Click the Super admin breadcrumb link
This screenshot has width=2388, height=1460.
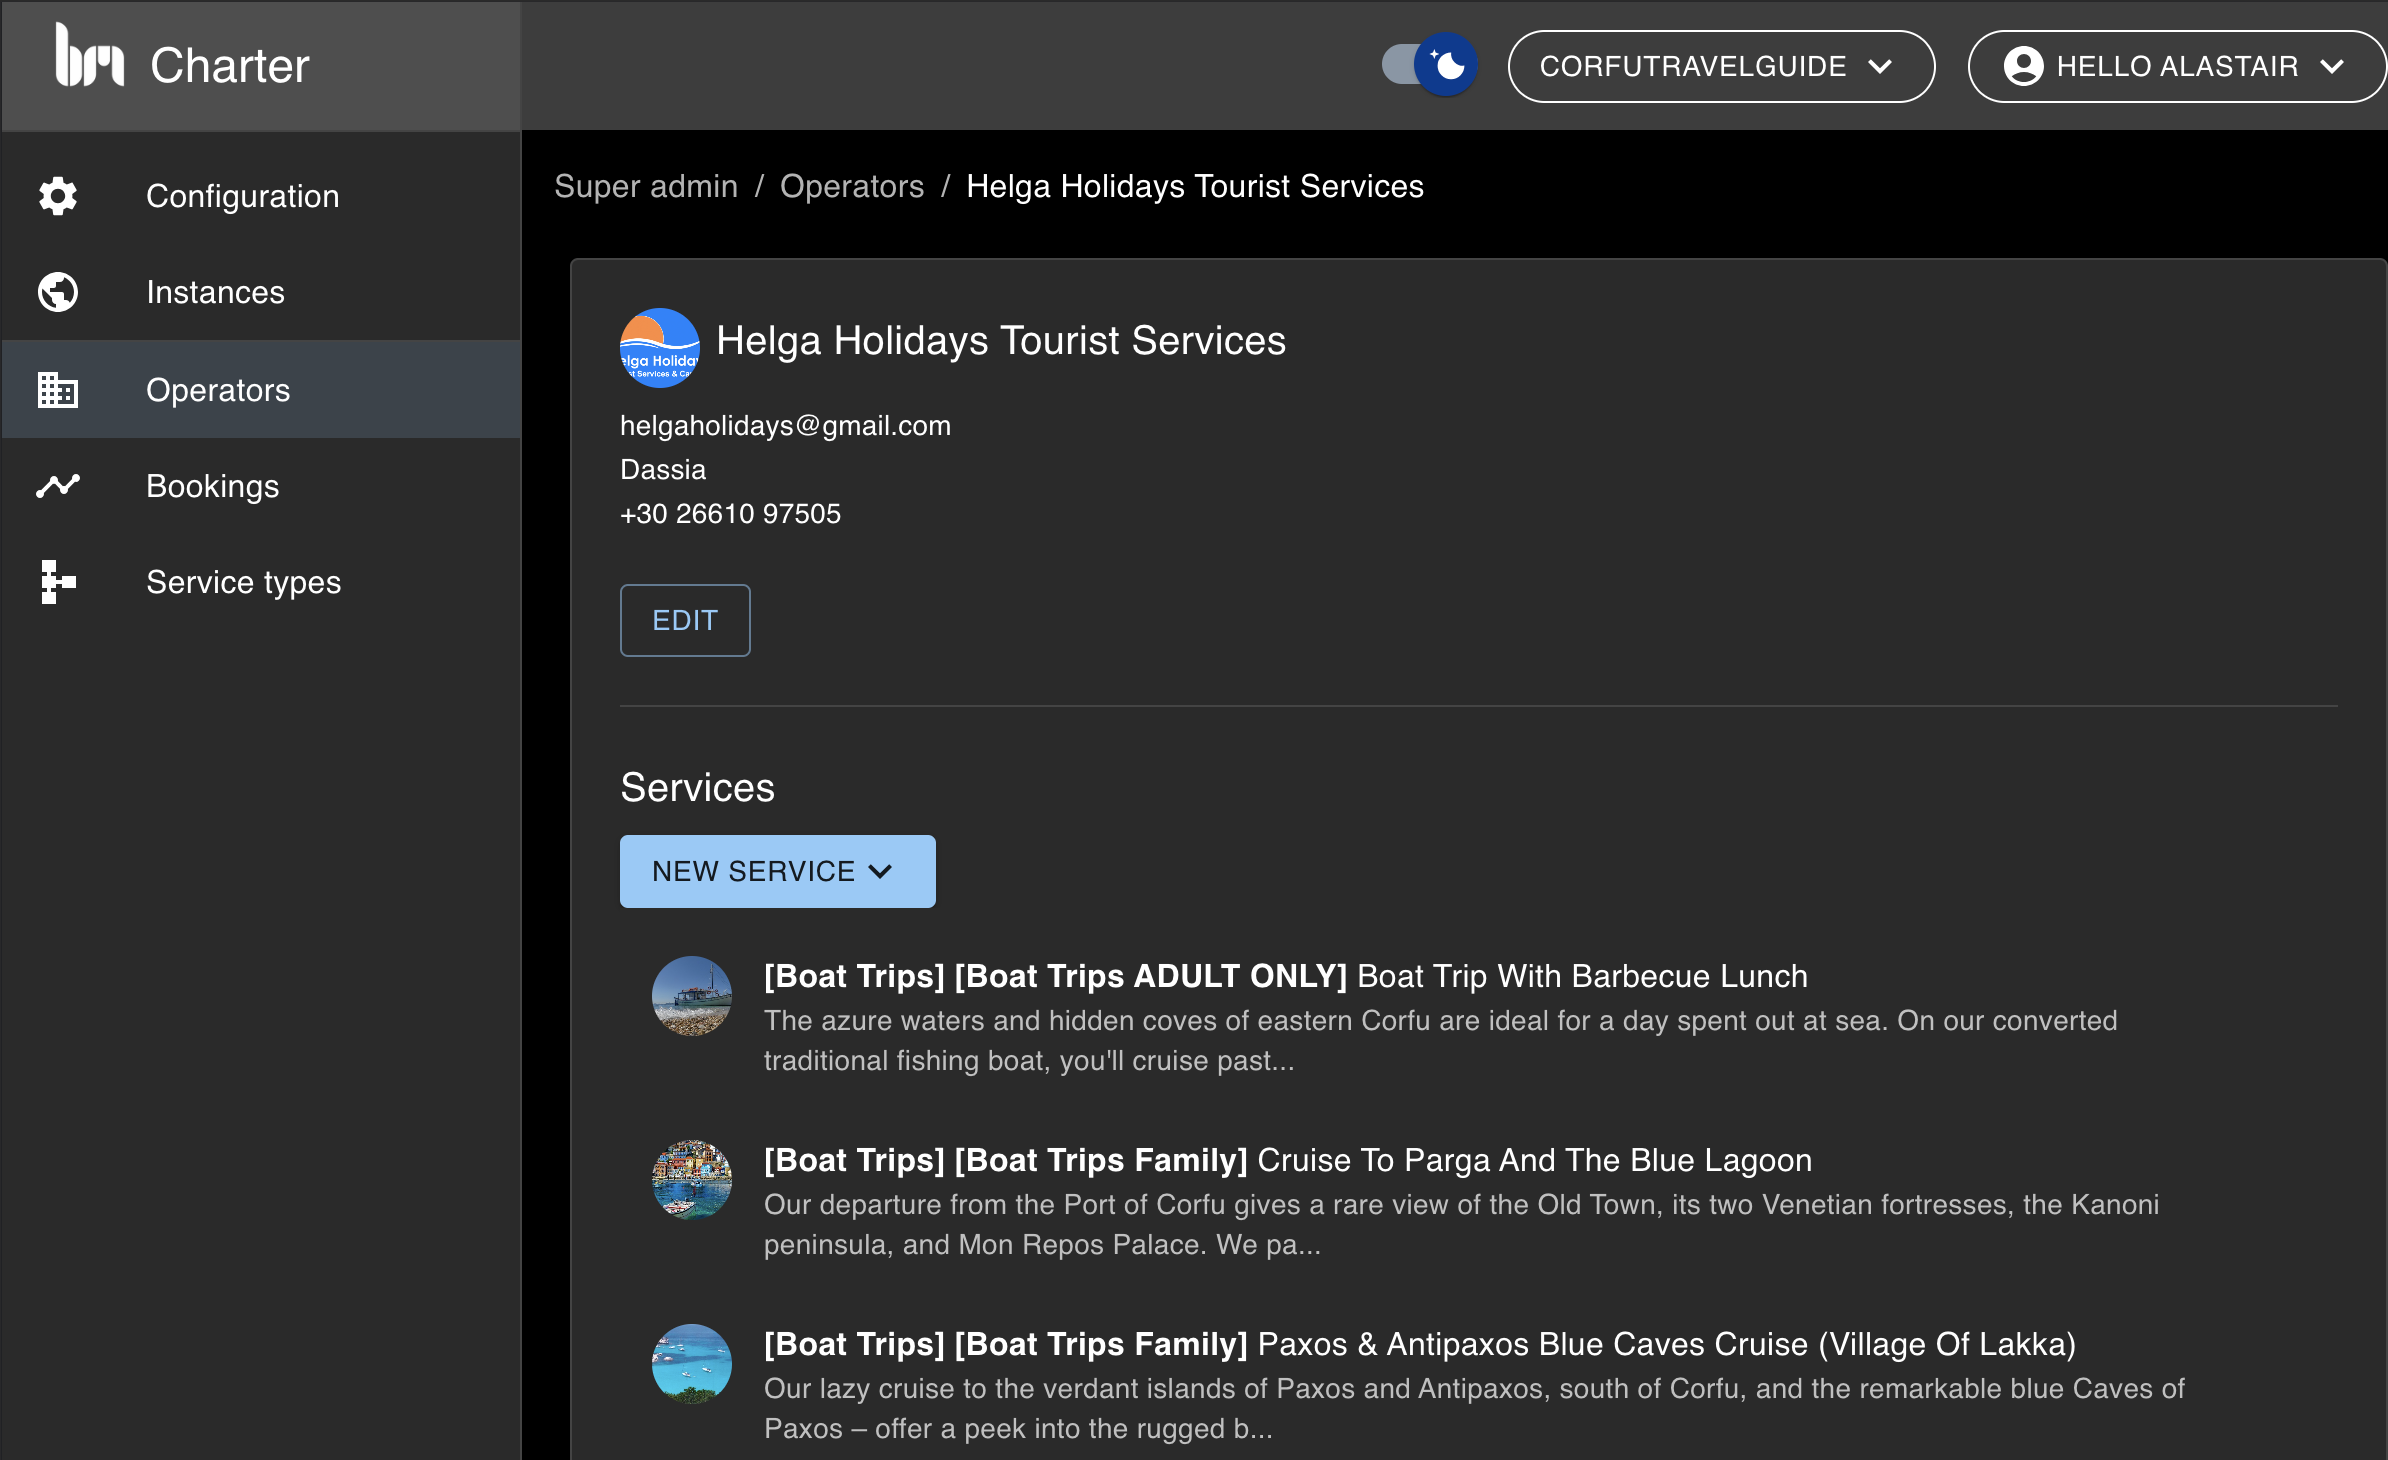[x=646, y=186]
